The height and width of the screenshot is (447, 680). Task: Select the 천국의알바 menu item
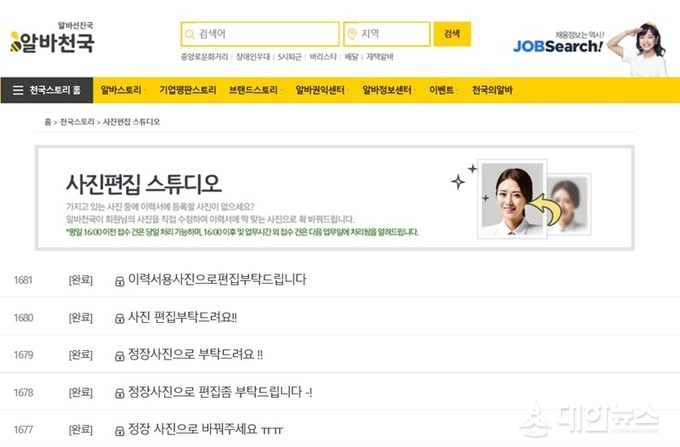click(492, 91)
